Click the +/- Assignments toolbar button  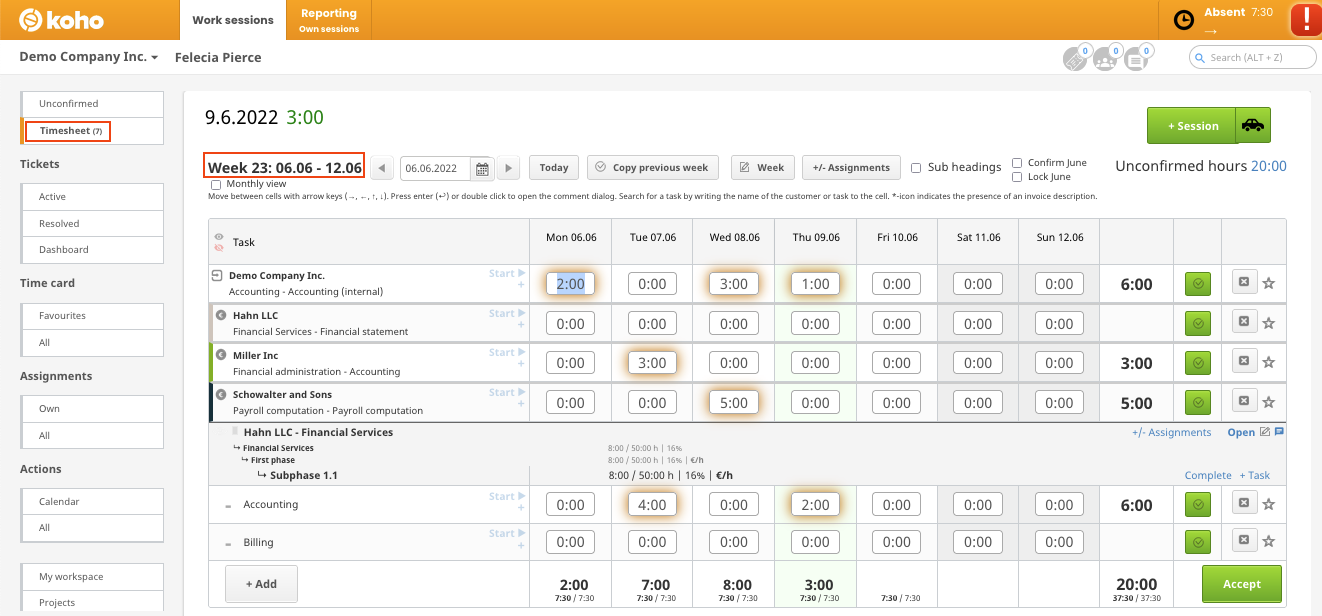851,168
